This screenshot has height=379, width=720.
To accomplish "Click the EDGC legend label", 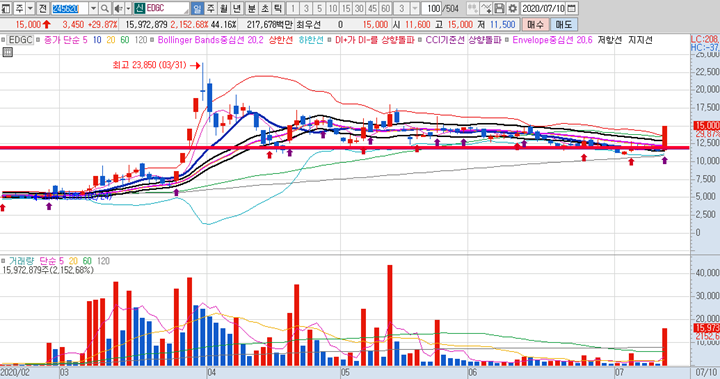I will point(21,40).
